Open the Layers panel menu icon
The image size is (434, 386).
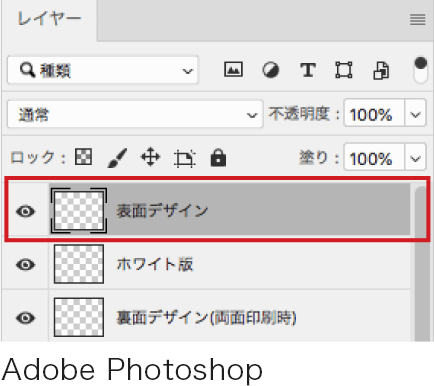point(417,20)
